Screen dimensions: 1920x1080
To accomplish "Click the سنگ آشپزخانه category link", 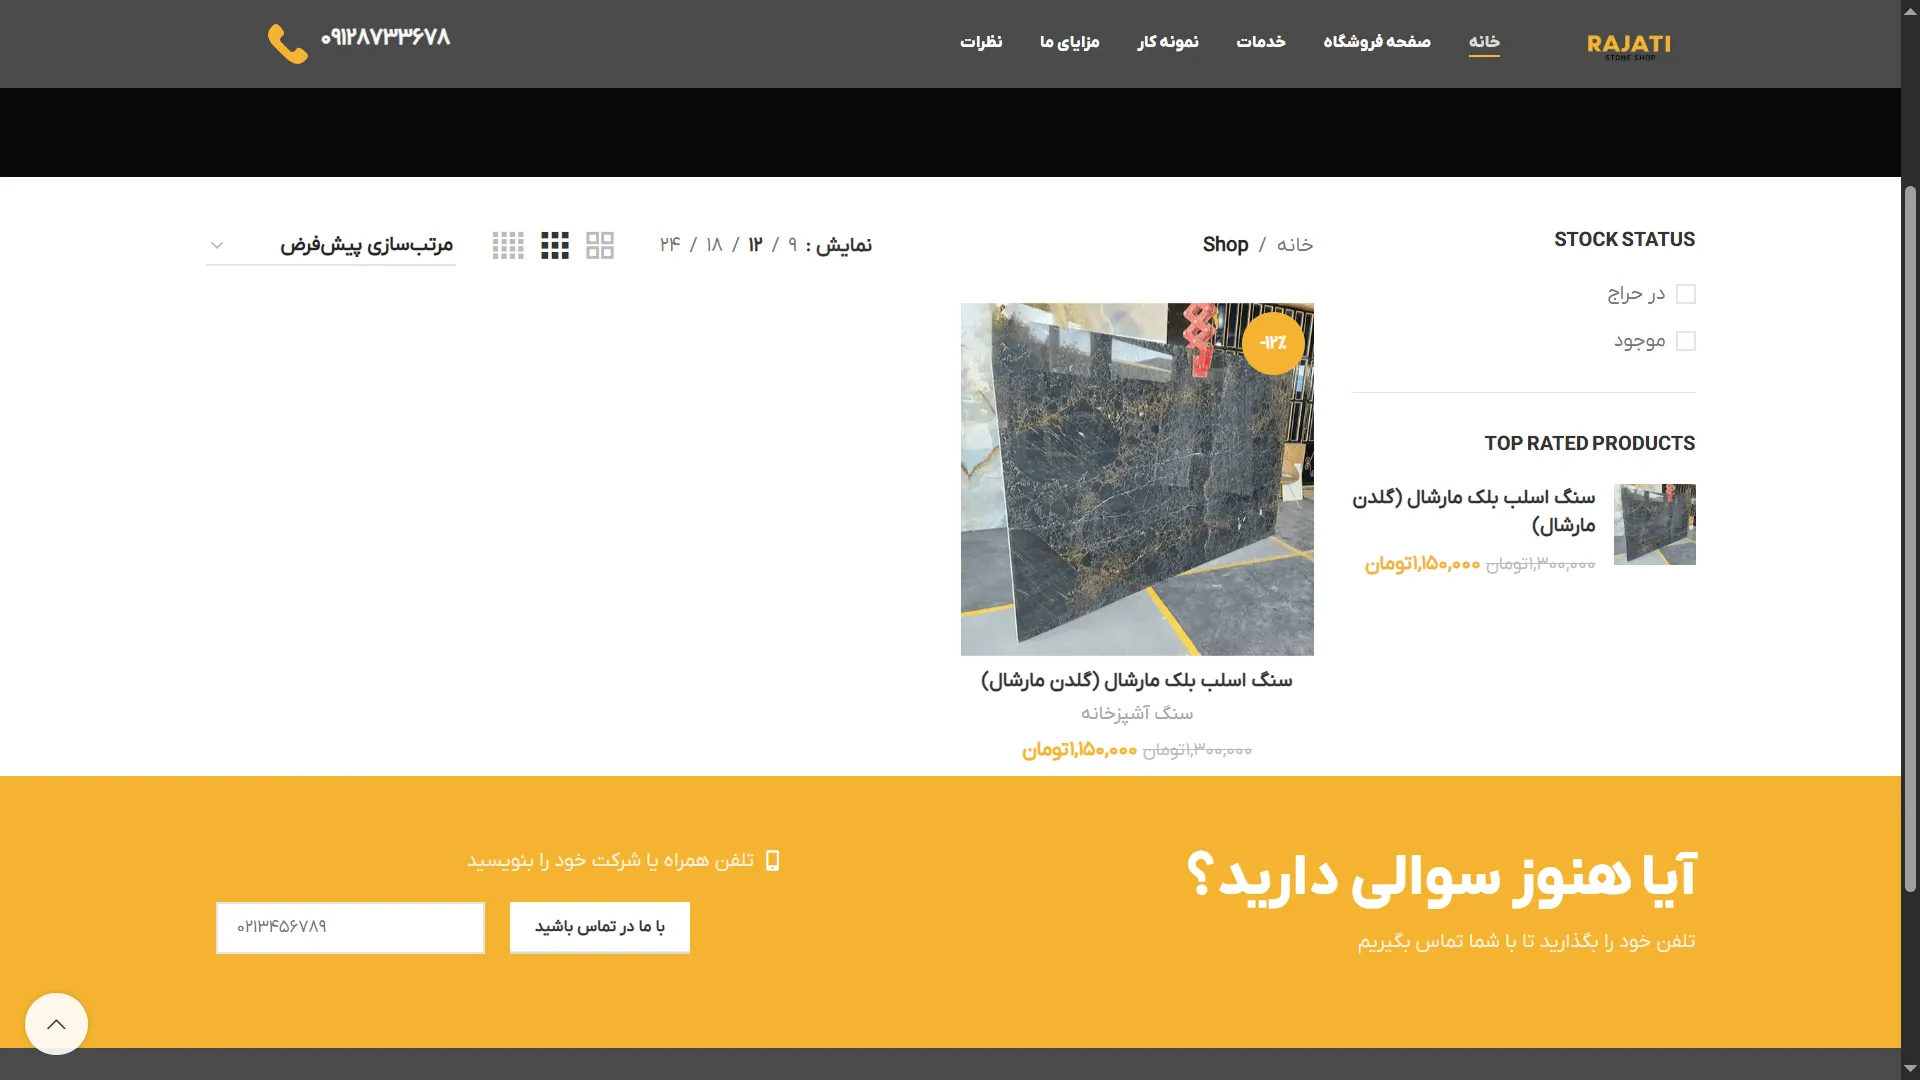I will click(x=1137, y=714).
